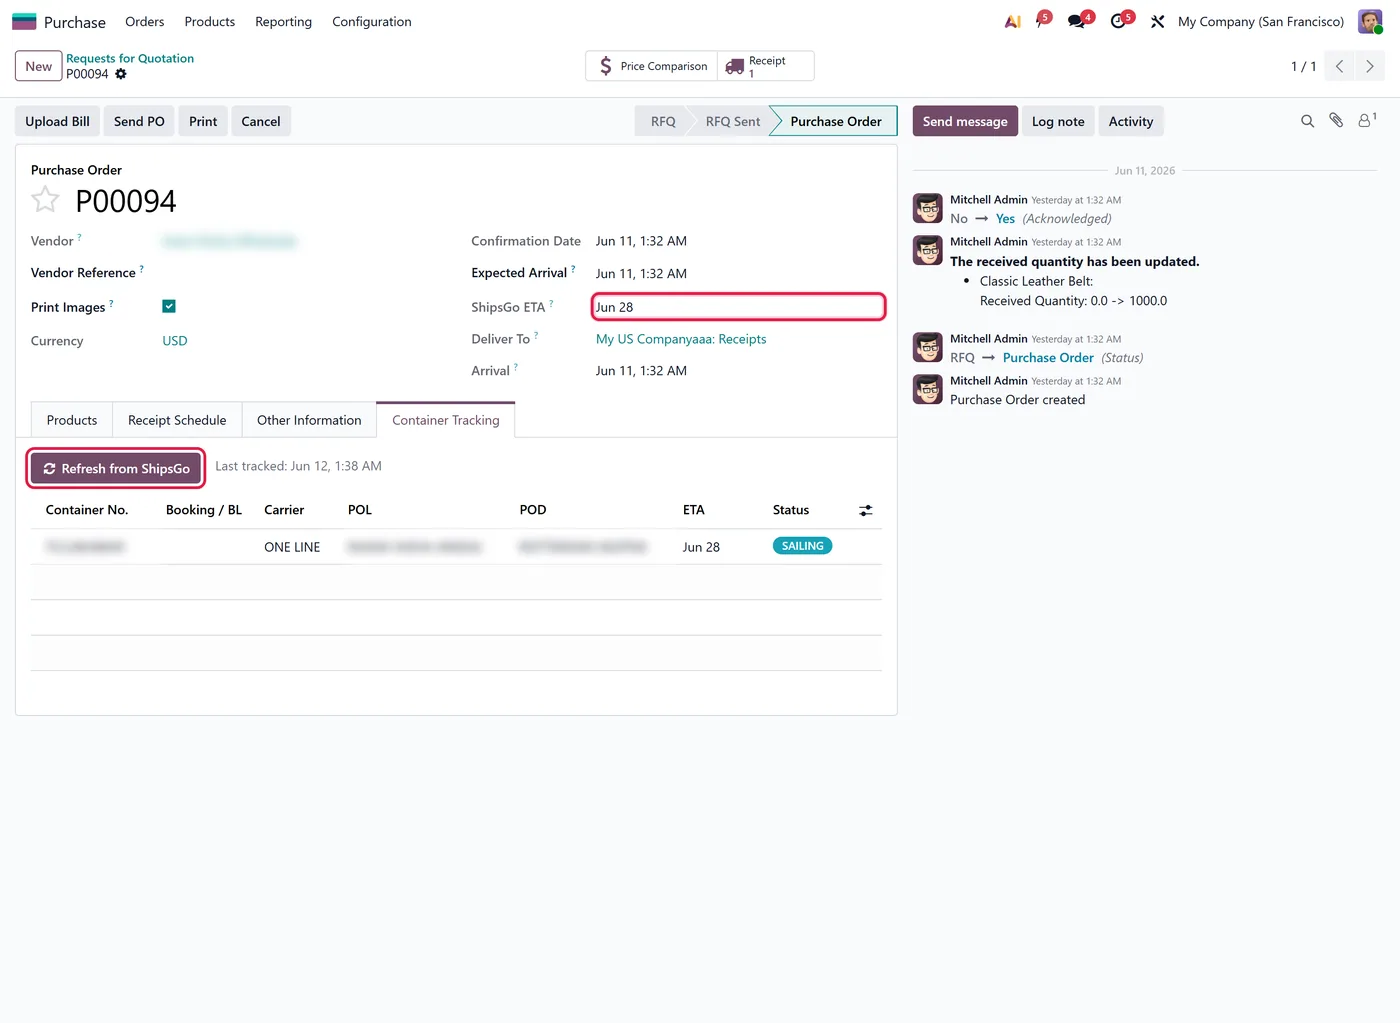Viewport: 1400px width, 1023px height.
Task: Open the gear actions menu beside P00094
Action: [121, 74]
